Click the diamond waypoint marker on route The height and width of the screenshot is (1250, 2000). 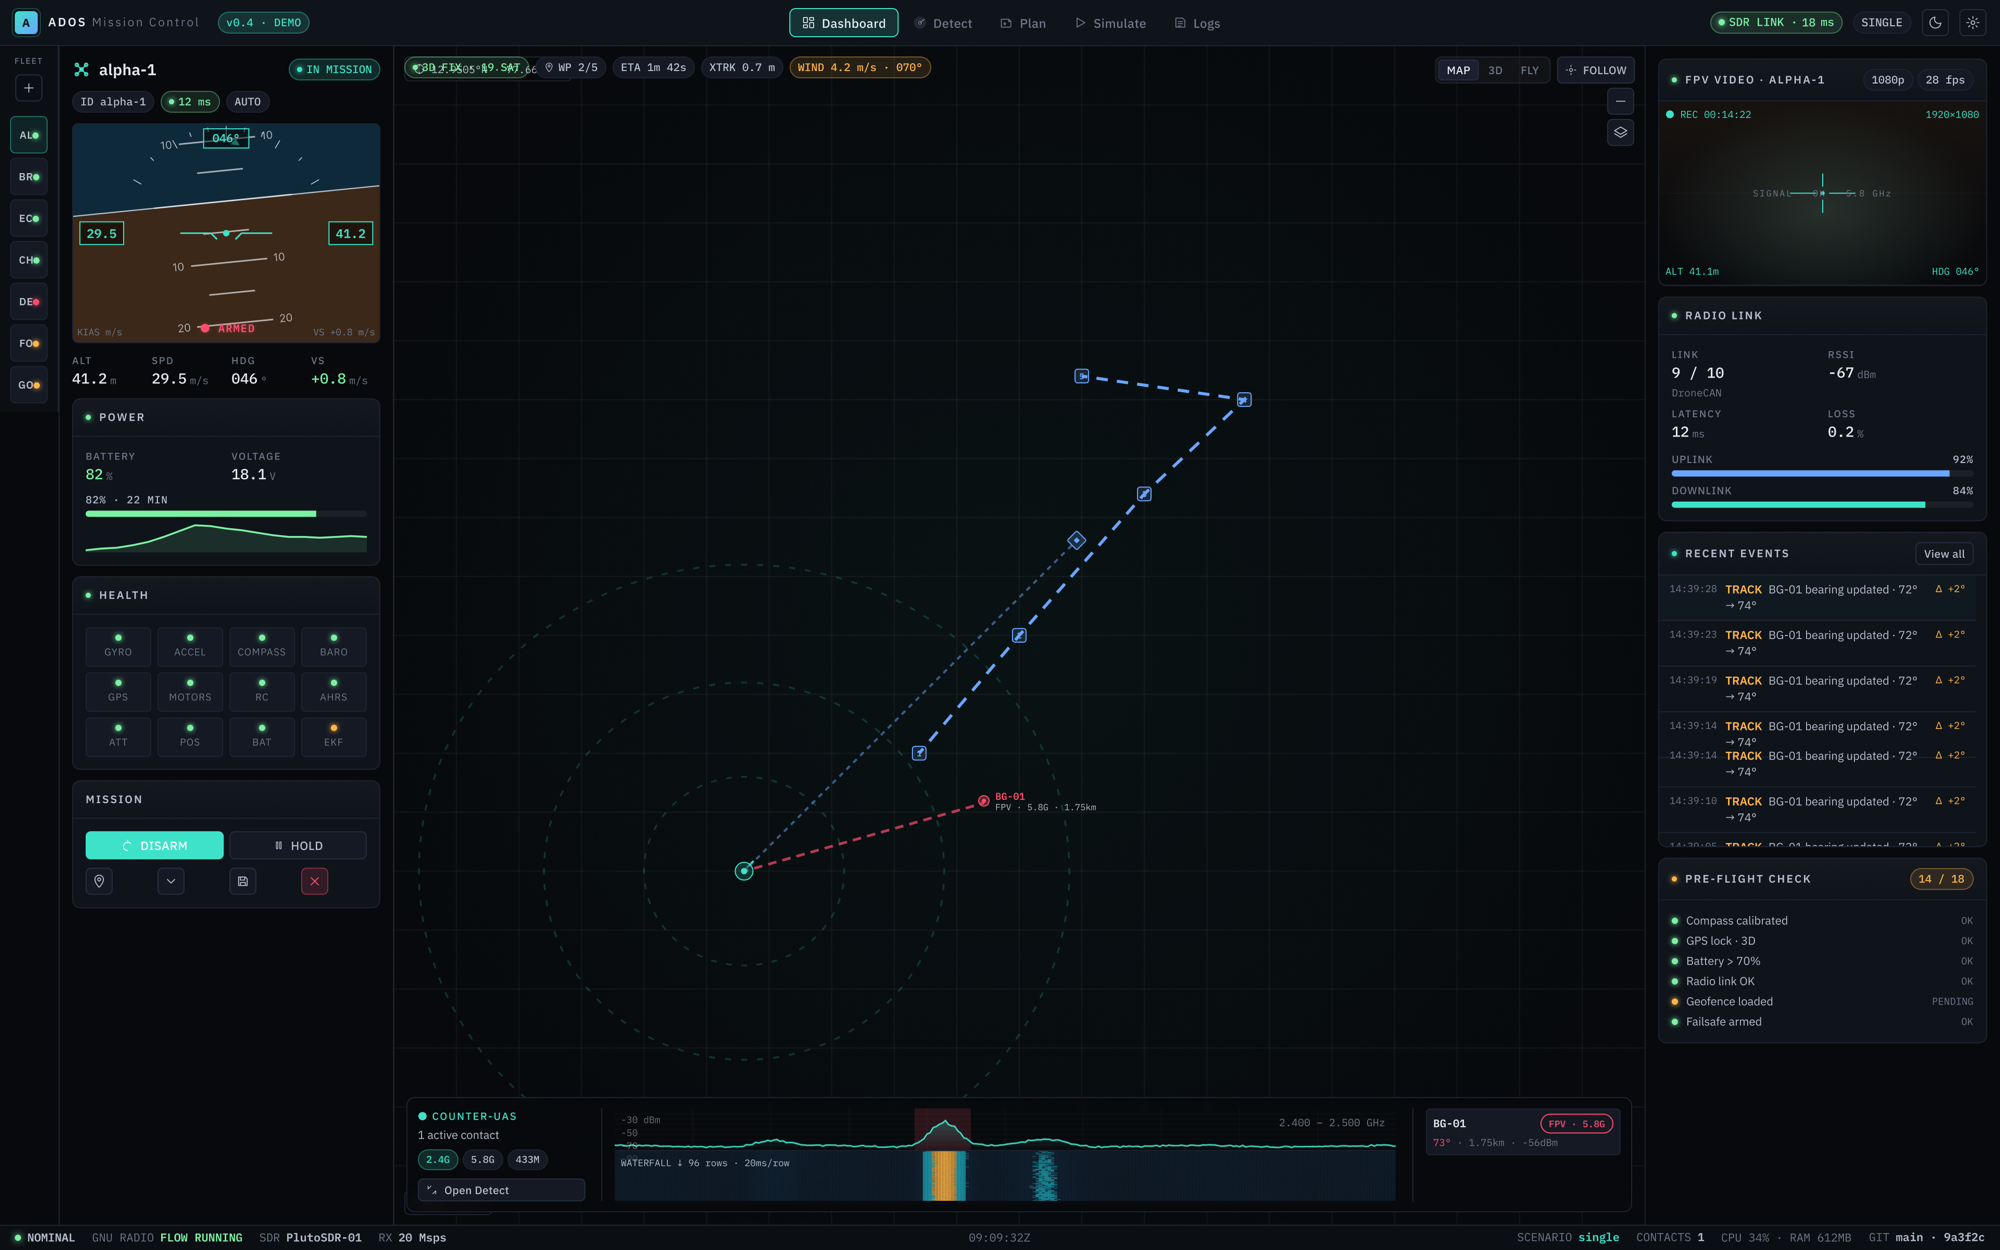(1076, 540)
